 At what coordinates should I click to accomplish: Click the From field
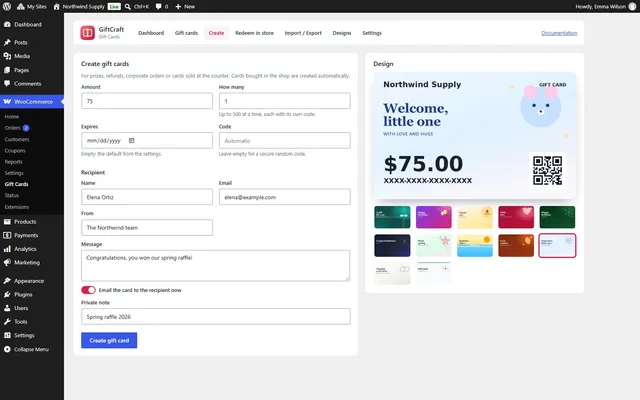[x=147, y=227]
